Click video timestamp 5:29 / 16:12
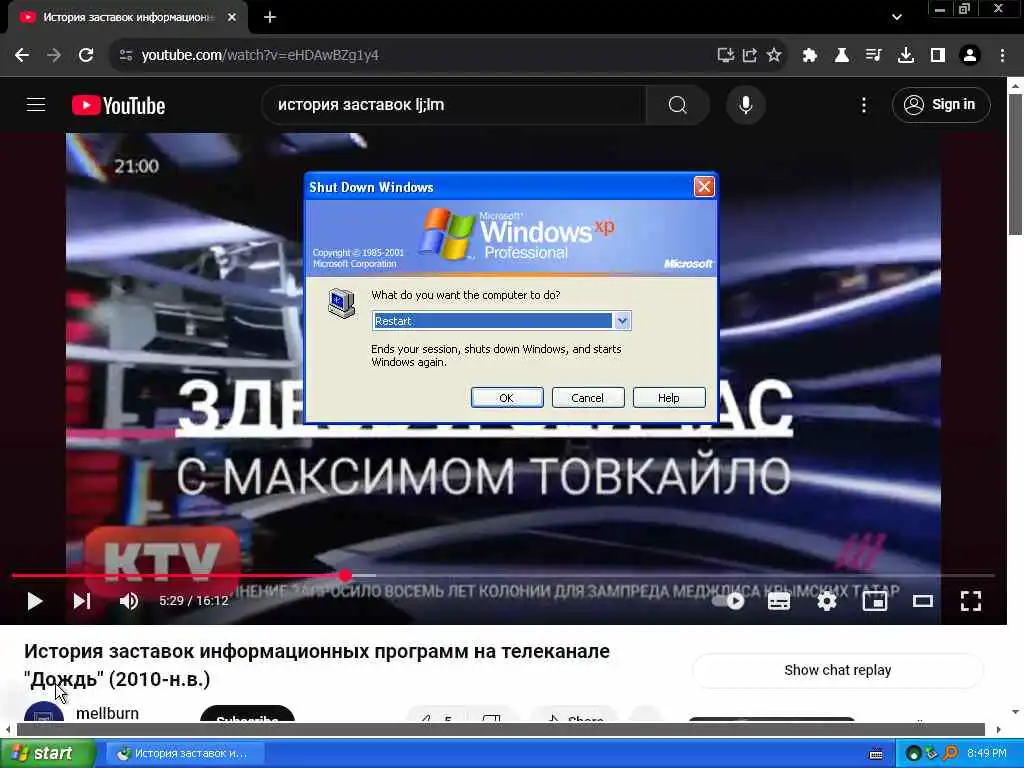 [194, 601]
